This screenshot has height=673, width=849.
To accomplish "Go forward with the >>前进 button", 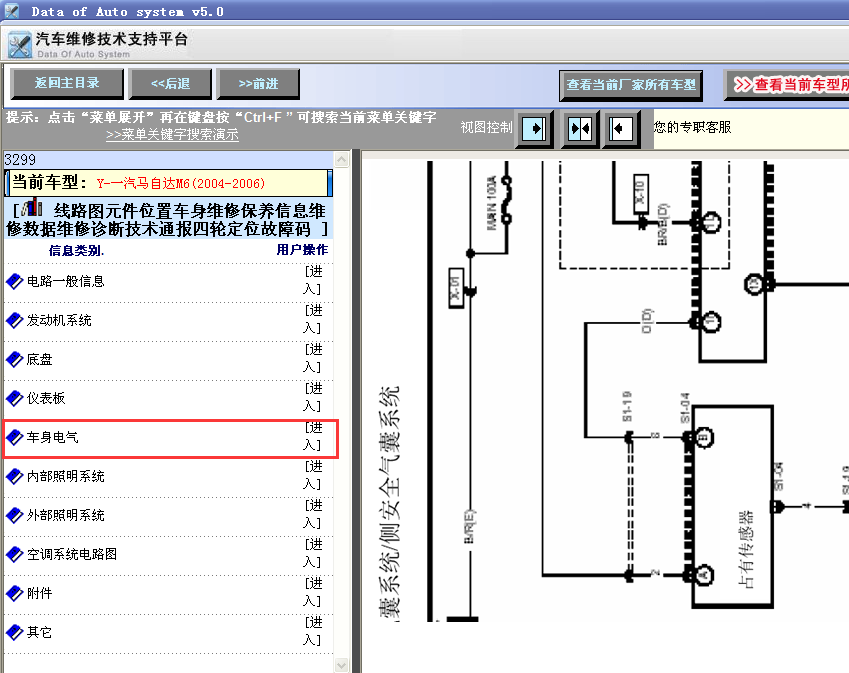I will pos(258,84).
